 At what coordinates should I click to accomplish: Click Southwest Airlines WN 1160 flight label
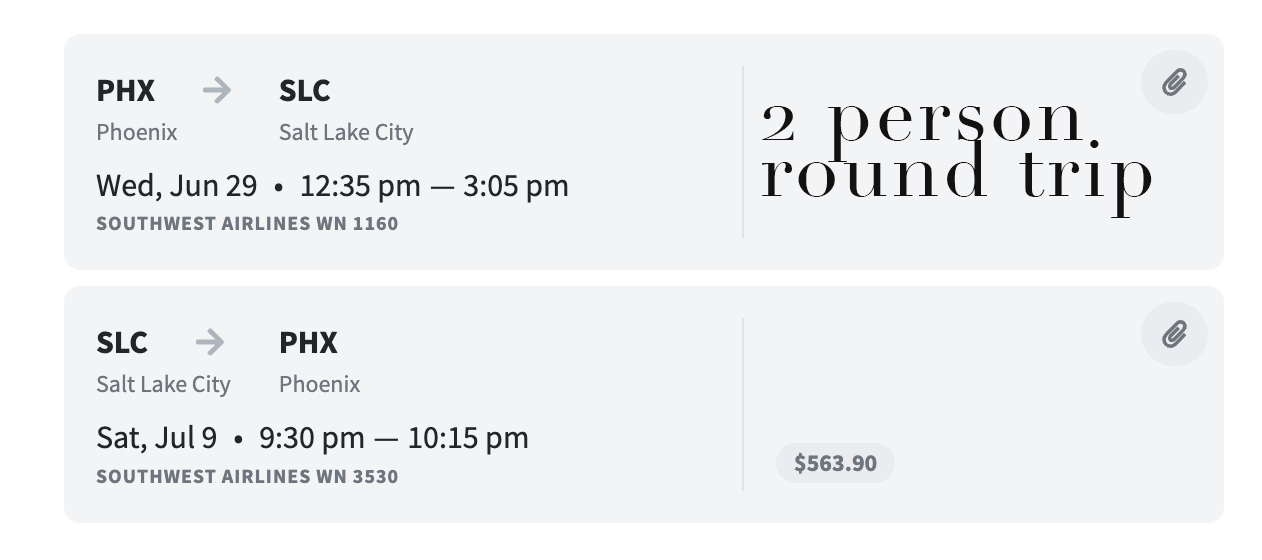pyautogui.click(x=247, y=224)
